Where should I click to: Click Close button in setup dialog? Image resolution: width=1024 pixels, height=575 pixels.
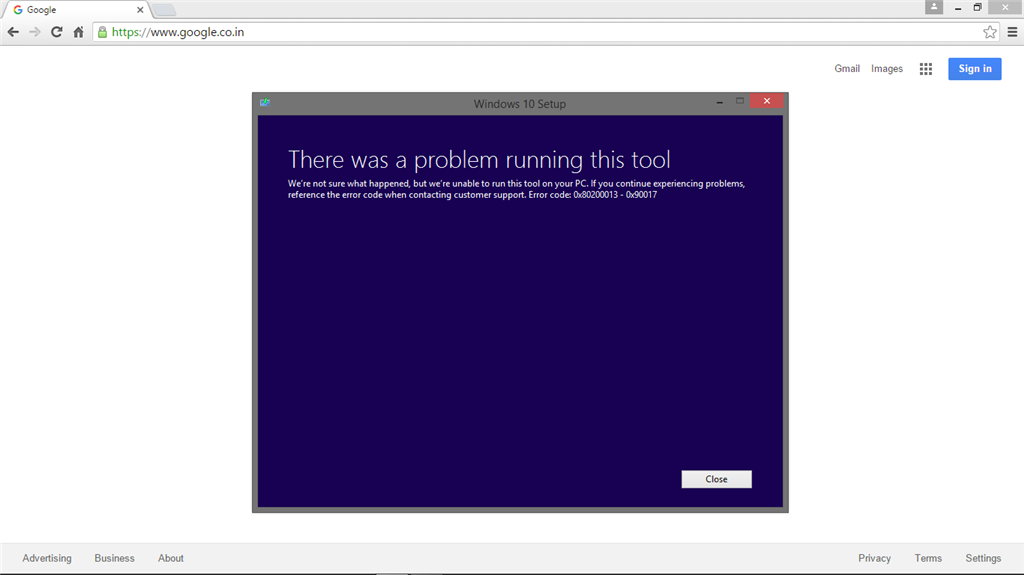click(716, 479)
